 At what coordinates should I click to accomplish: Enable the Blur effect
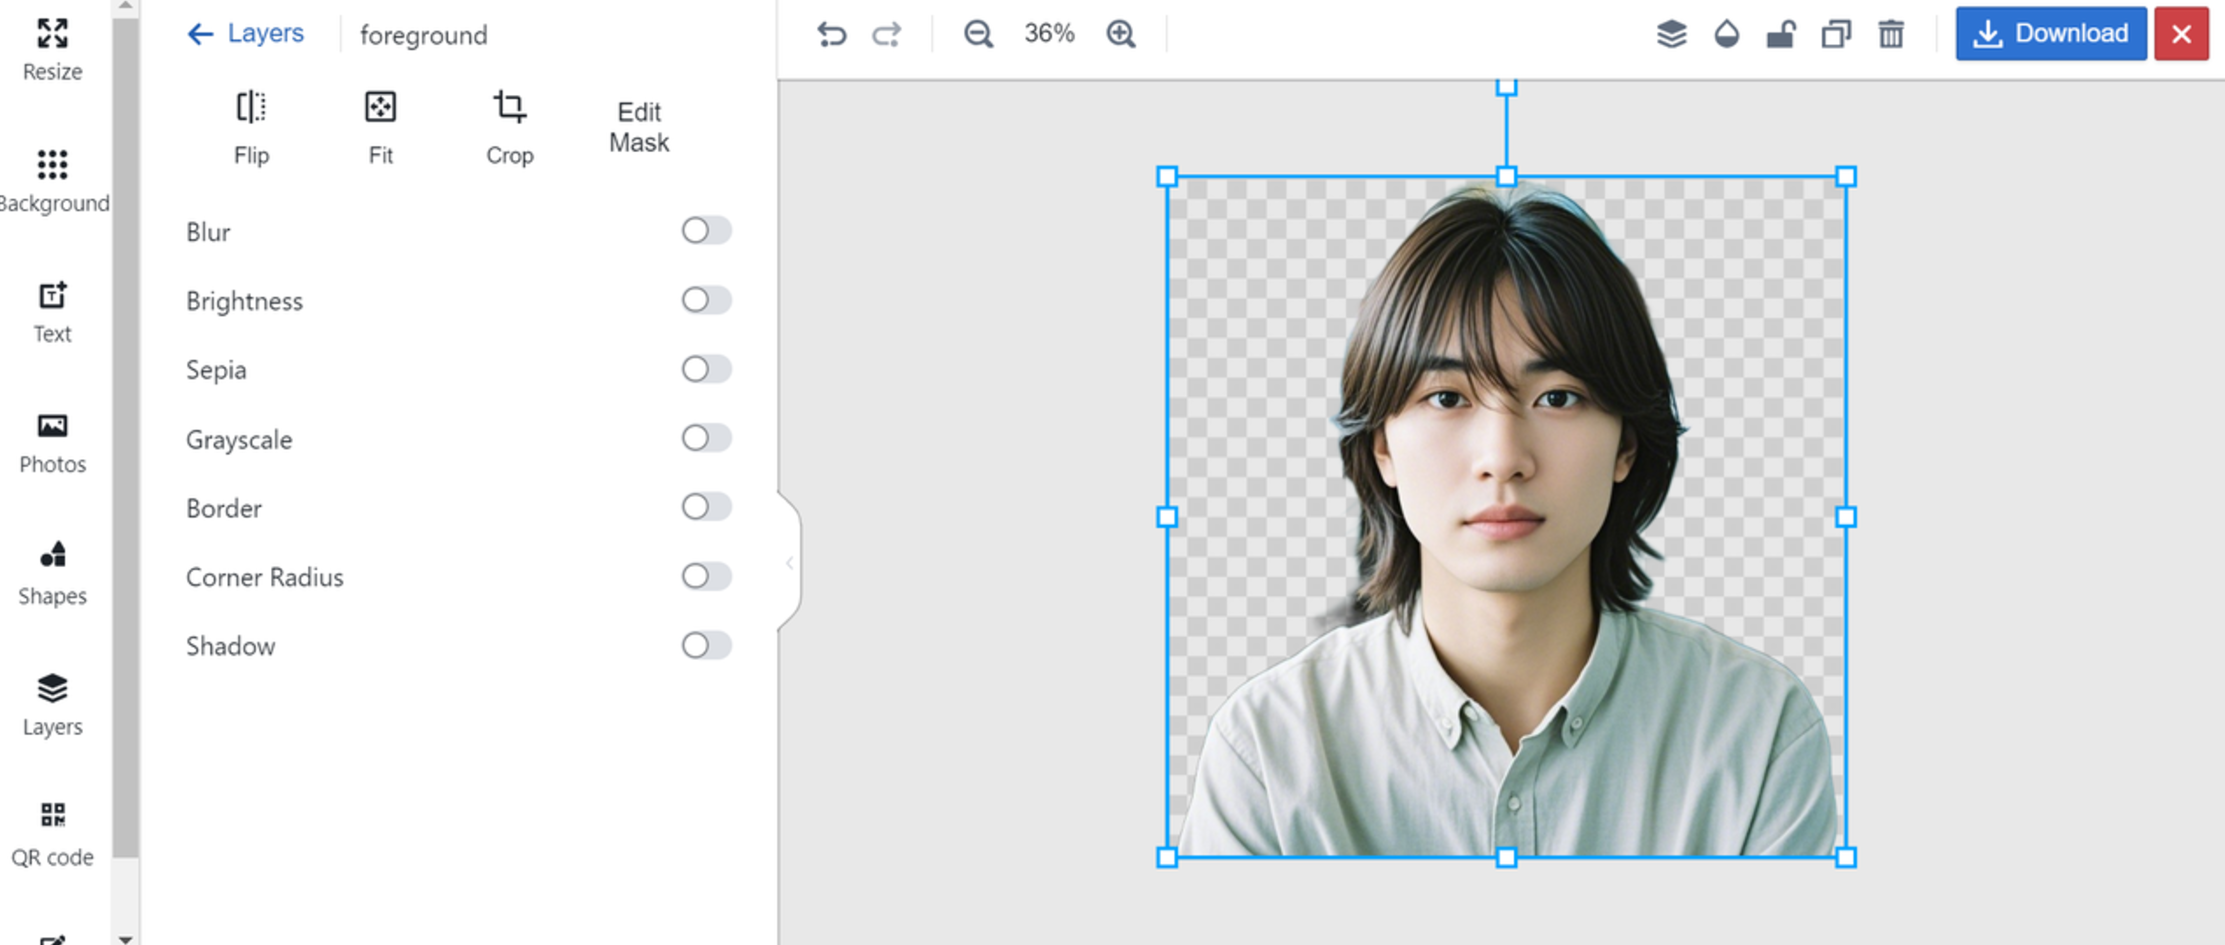pyautogui.click(x=706, y=230)
